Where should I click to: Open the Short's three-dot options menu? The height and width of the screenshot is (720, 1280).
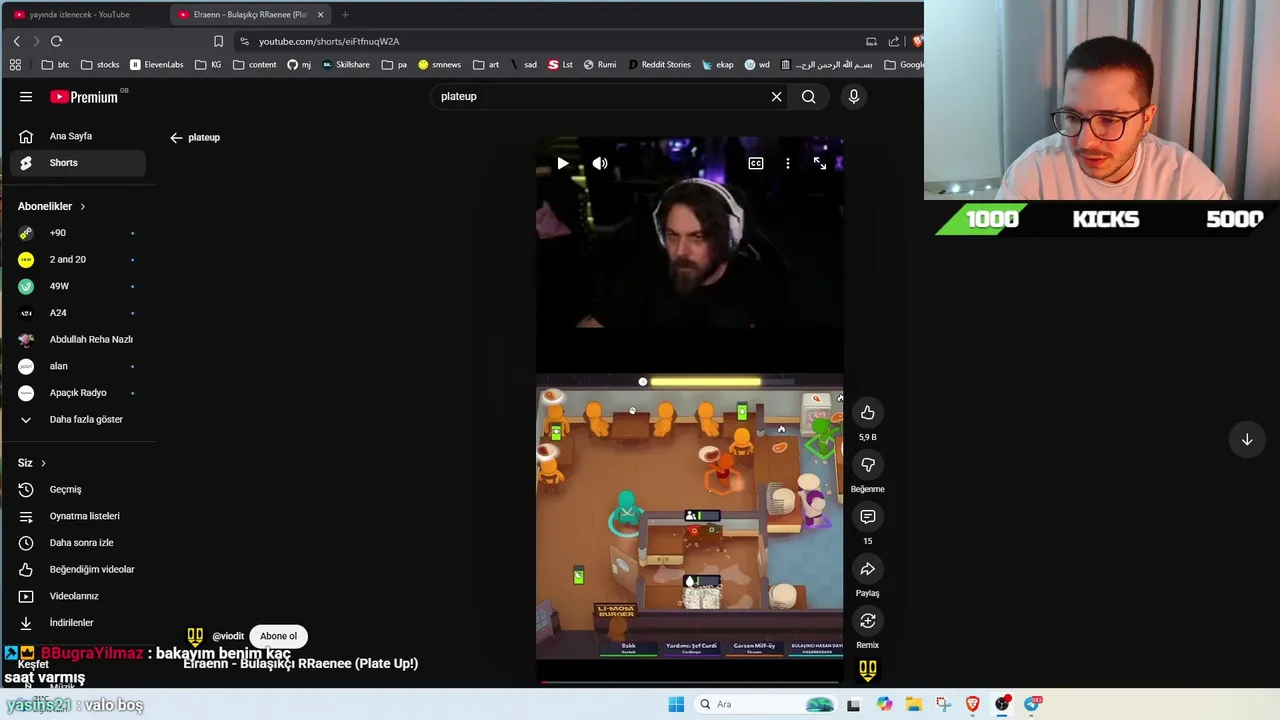pos(788,163)
